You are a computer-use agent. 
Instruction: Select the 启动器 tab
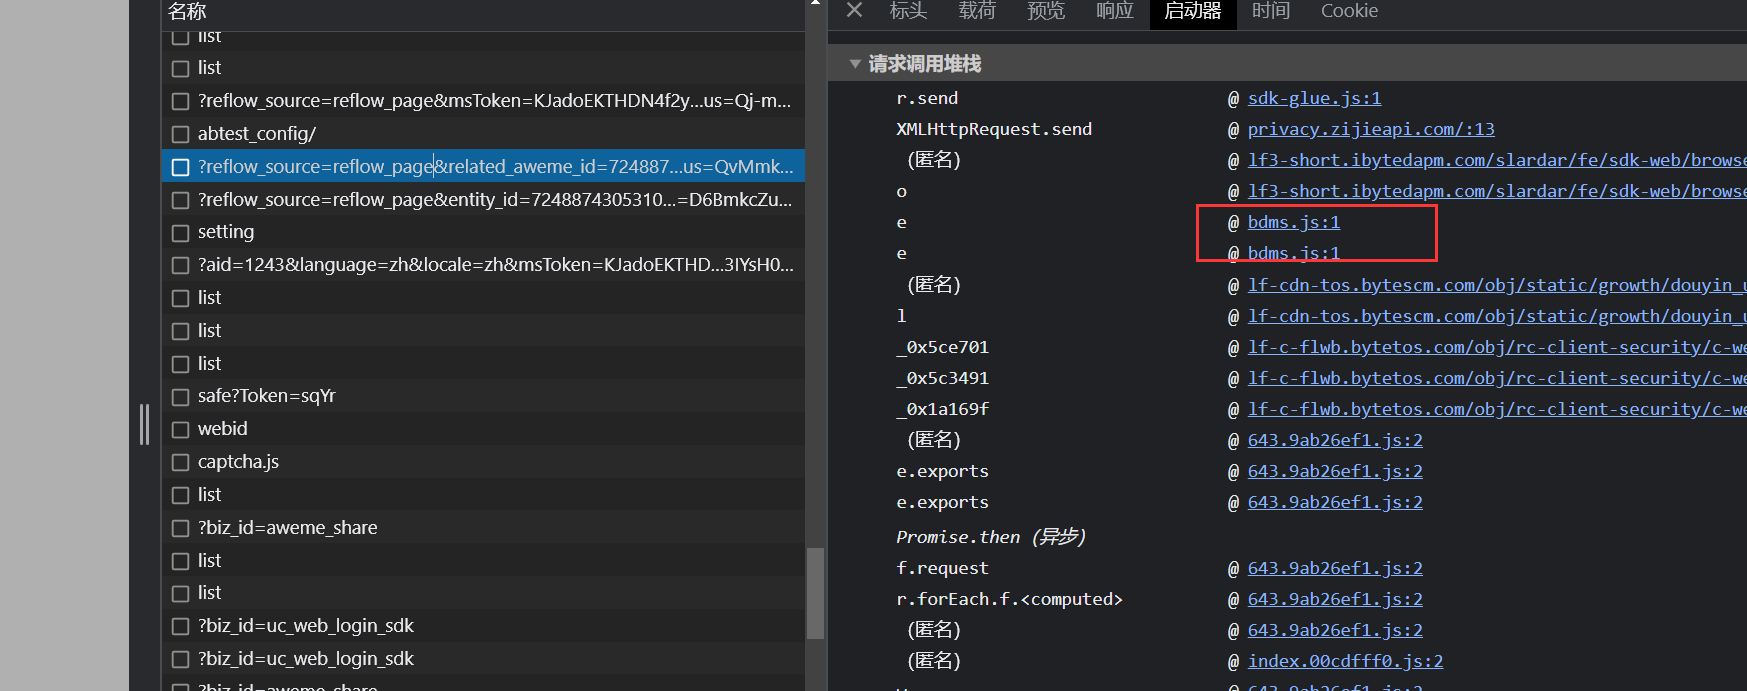pyautogui.click(x=1193, y=11)
